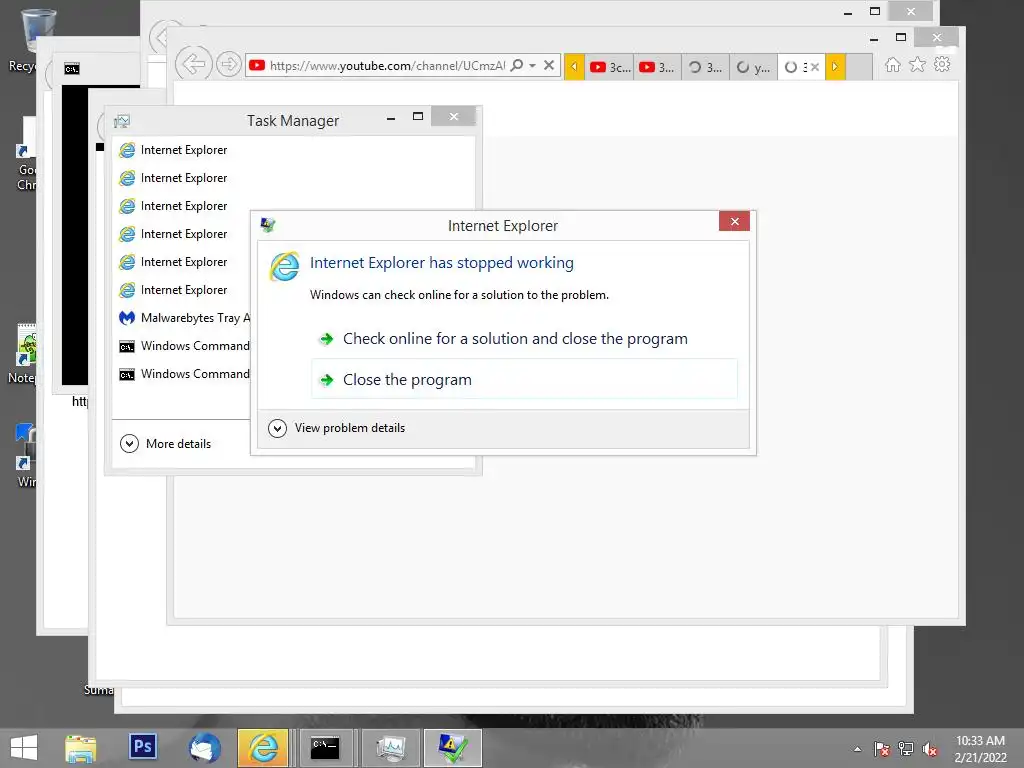Viewport: 1024px width, 768px height.
Task: Open the Tools gear menu in Internet Explorer
Action: (x=942, y=65)
